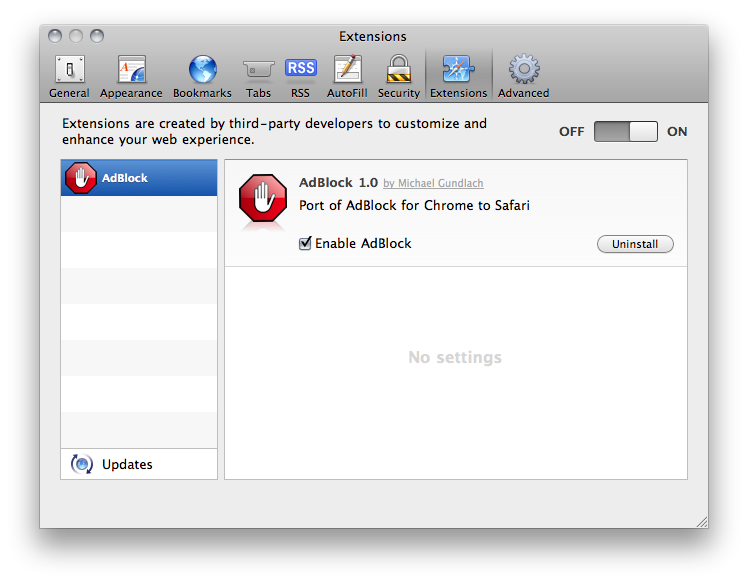Open the Tabs preferences pane
This screenshot has width=748, height=583.
pos(259,76)
